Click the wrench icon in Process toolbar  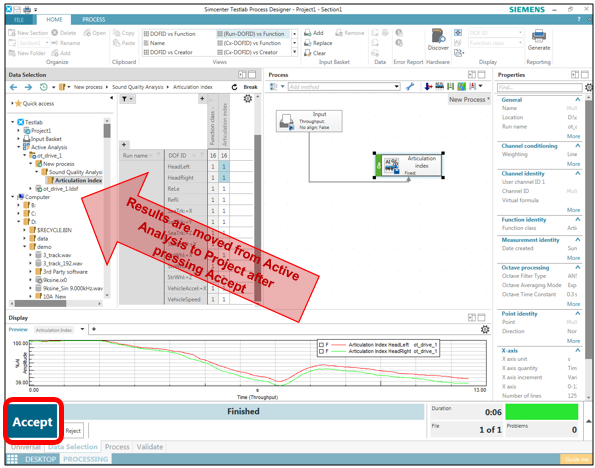(410, 87)
